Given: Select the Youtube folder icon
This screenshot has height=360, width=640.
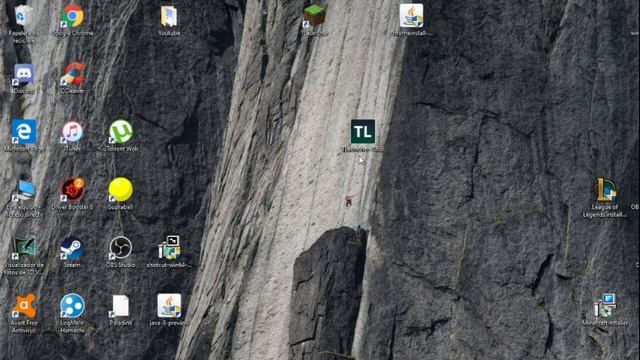Looking at the screenshot, I should point(169,16).
